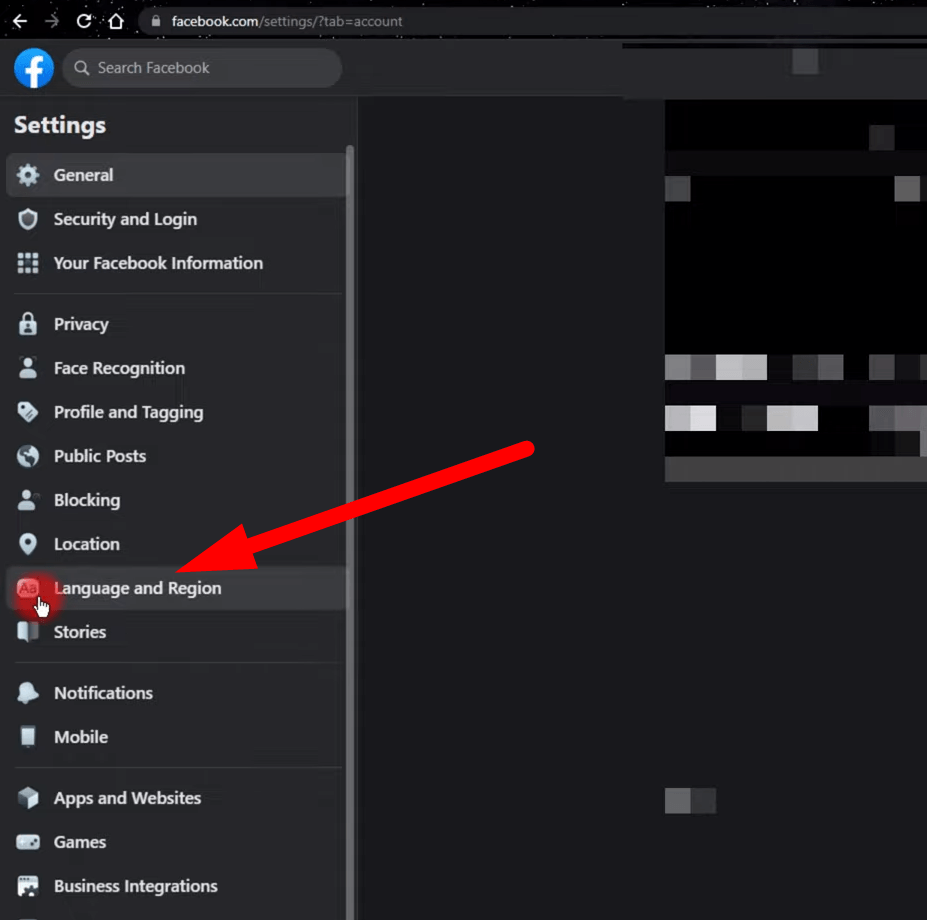The width and height of the screenshot is (927, 920).
Task: Click the Facebook logo icon
Action: tap(34, 68)
